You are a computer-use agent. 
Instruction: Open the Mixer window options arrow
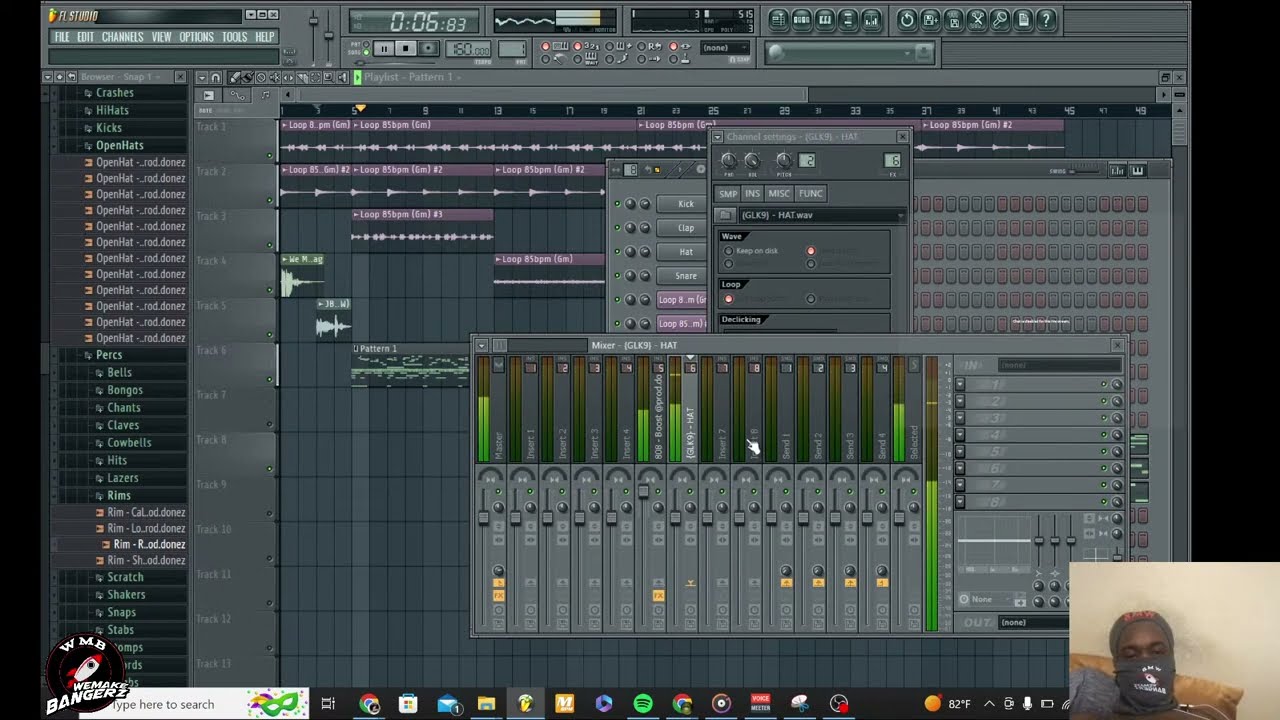point(482,345)
